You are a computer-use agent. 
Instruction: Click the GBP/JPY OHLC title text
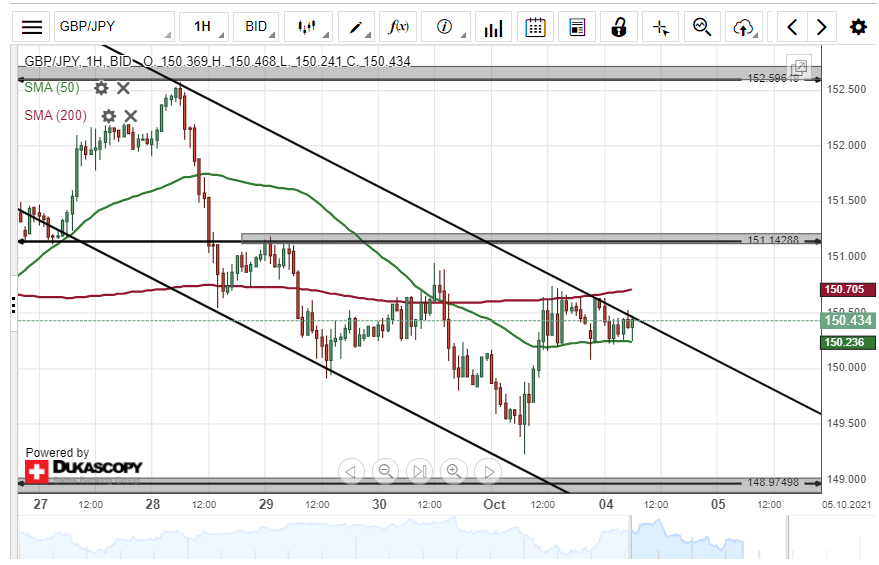coord(218,61)
